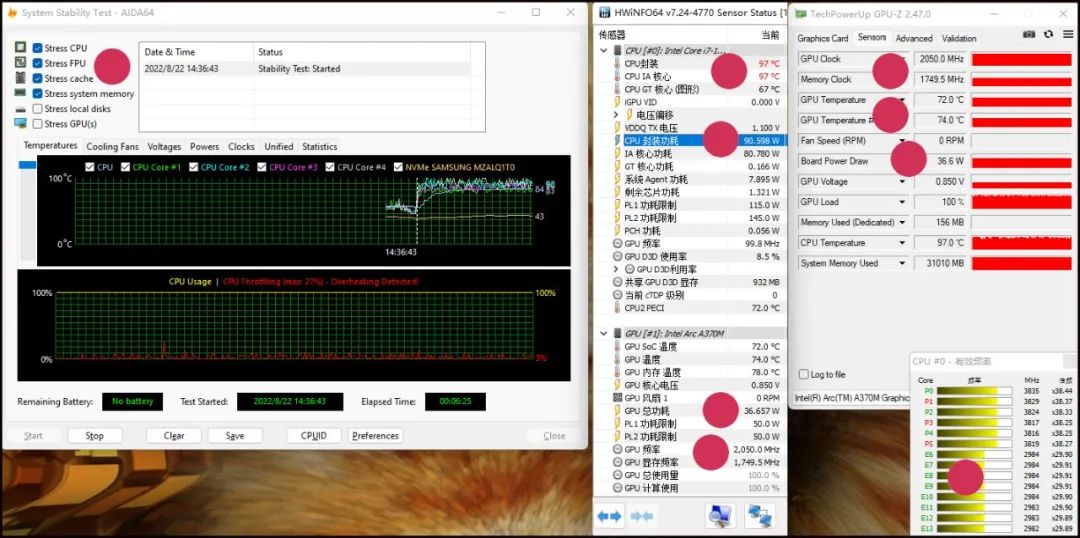The height and width of the screenshot is (538, 1080).
Task: Open GPU Voltage sensor dropdown
Action: coord(902,181)
